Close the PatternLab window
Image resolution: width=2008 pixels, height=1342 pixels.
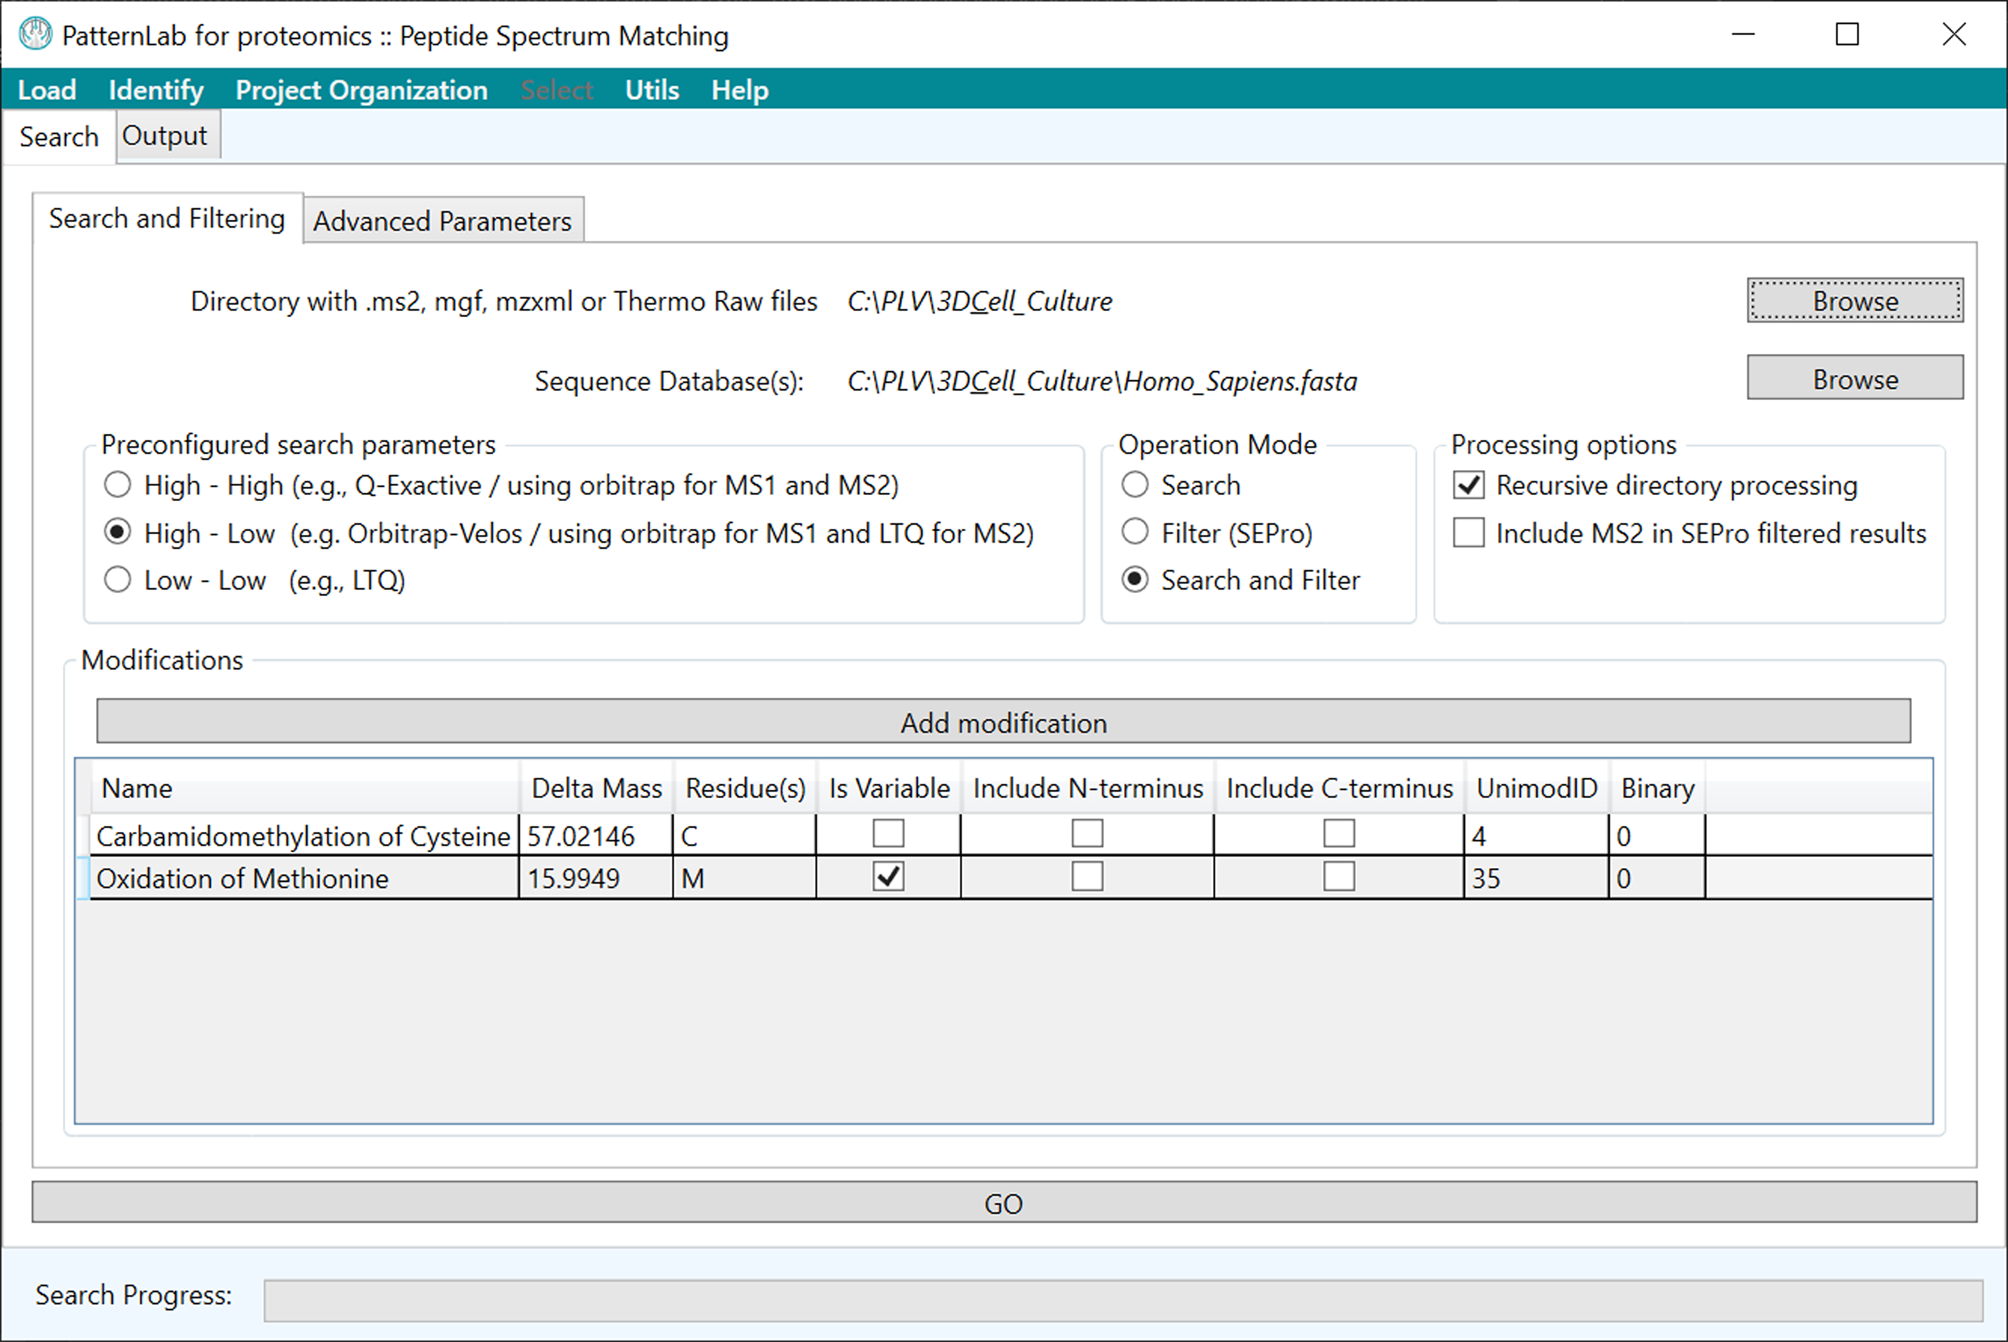(1953, 34)
